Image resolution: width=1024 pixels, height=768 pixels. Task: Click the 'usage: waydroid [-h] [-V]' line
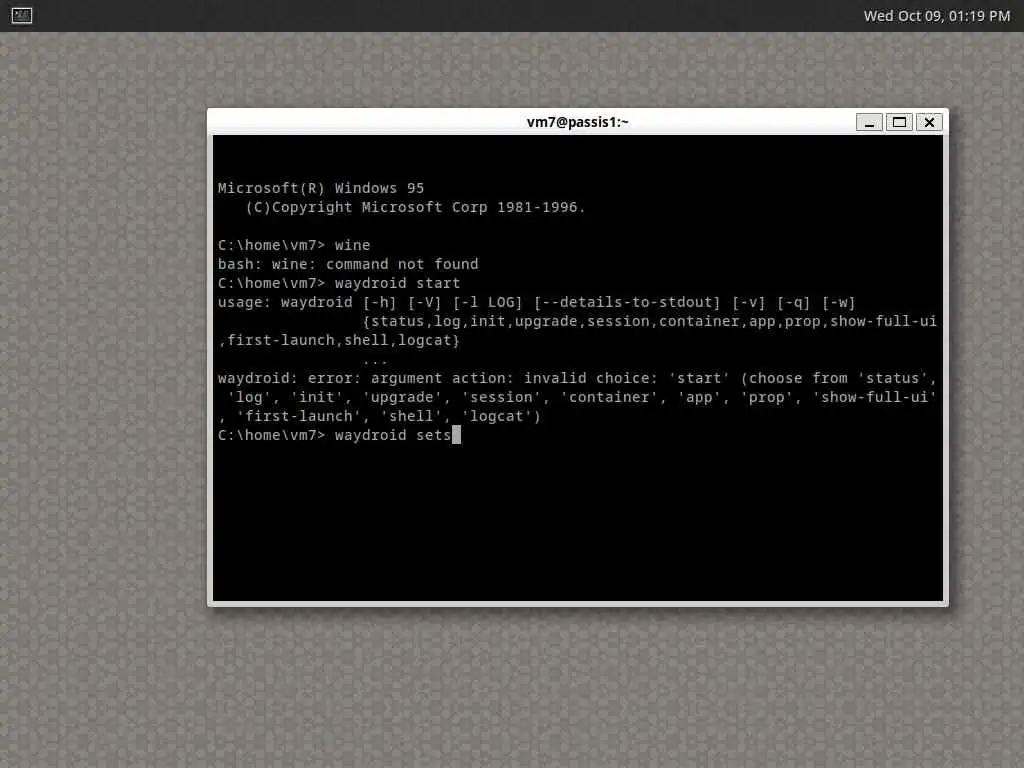coord(536,302)
